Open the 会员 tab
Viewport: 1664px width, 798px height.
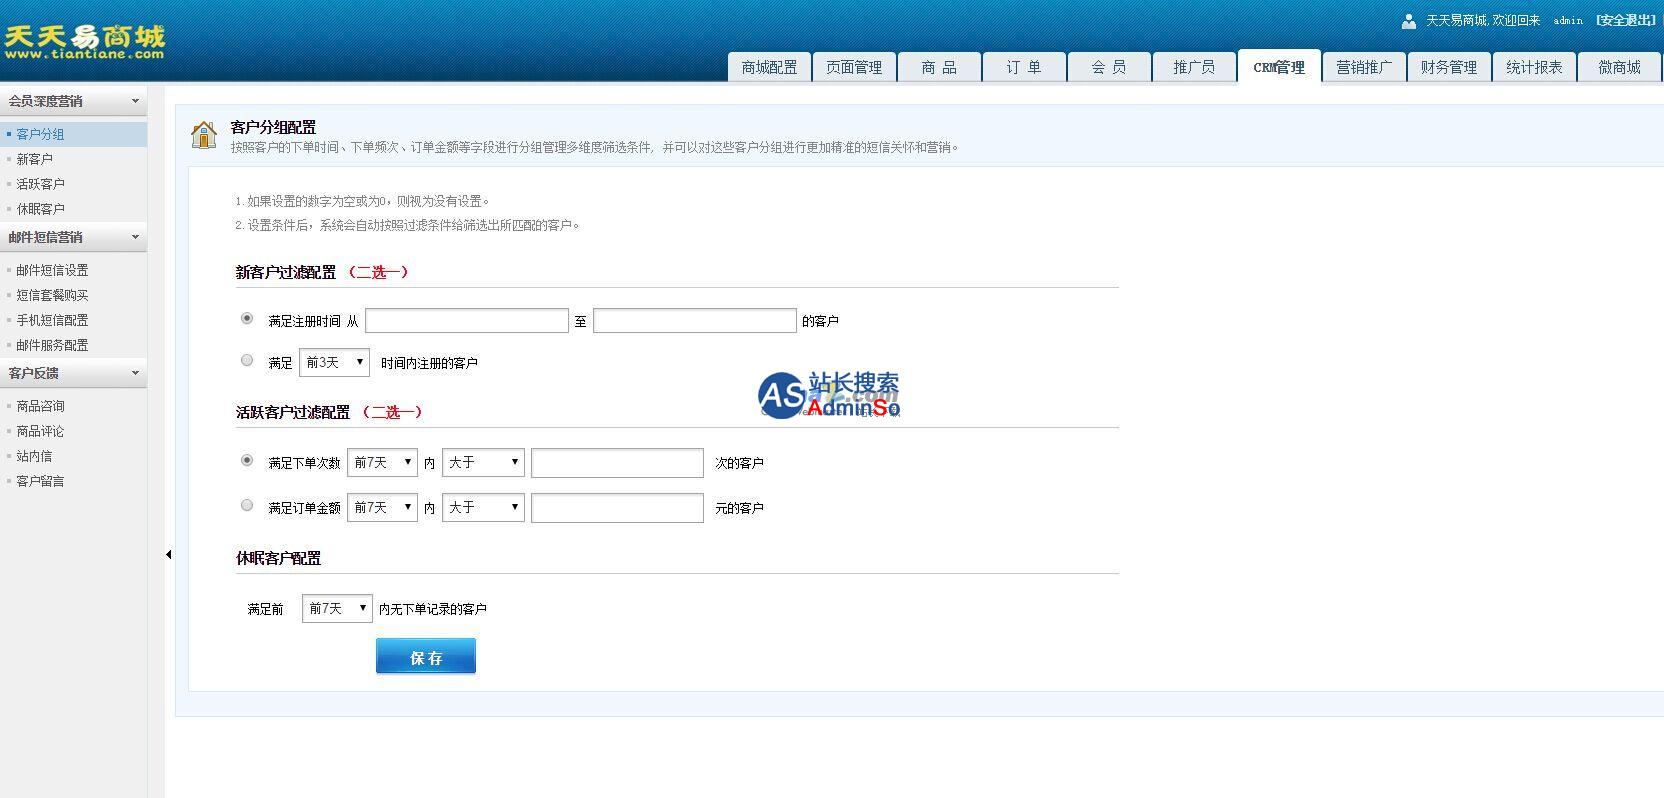[1109, 67]
